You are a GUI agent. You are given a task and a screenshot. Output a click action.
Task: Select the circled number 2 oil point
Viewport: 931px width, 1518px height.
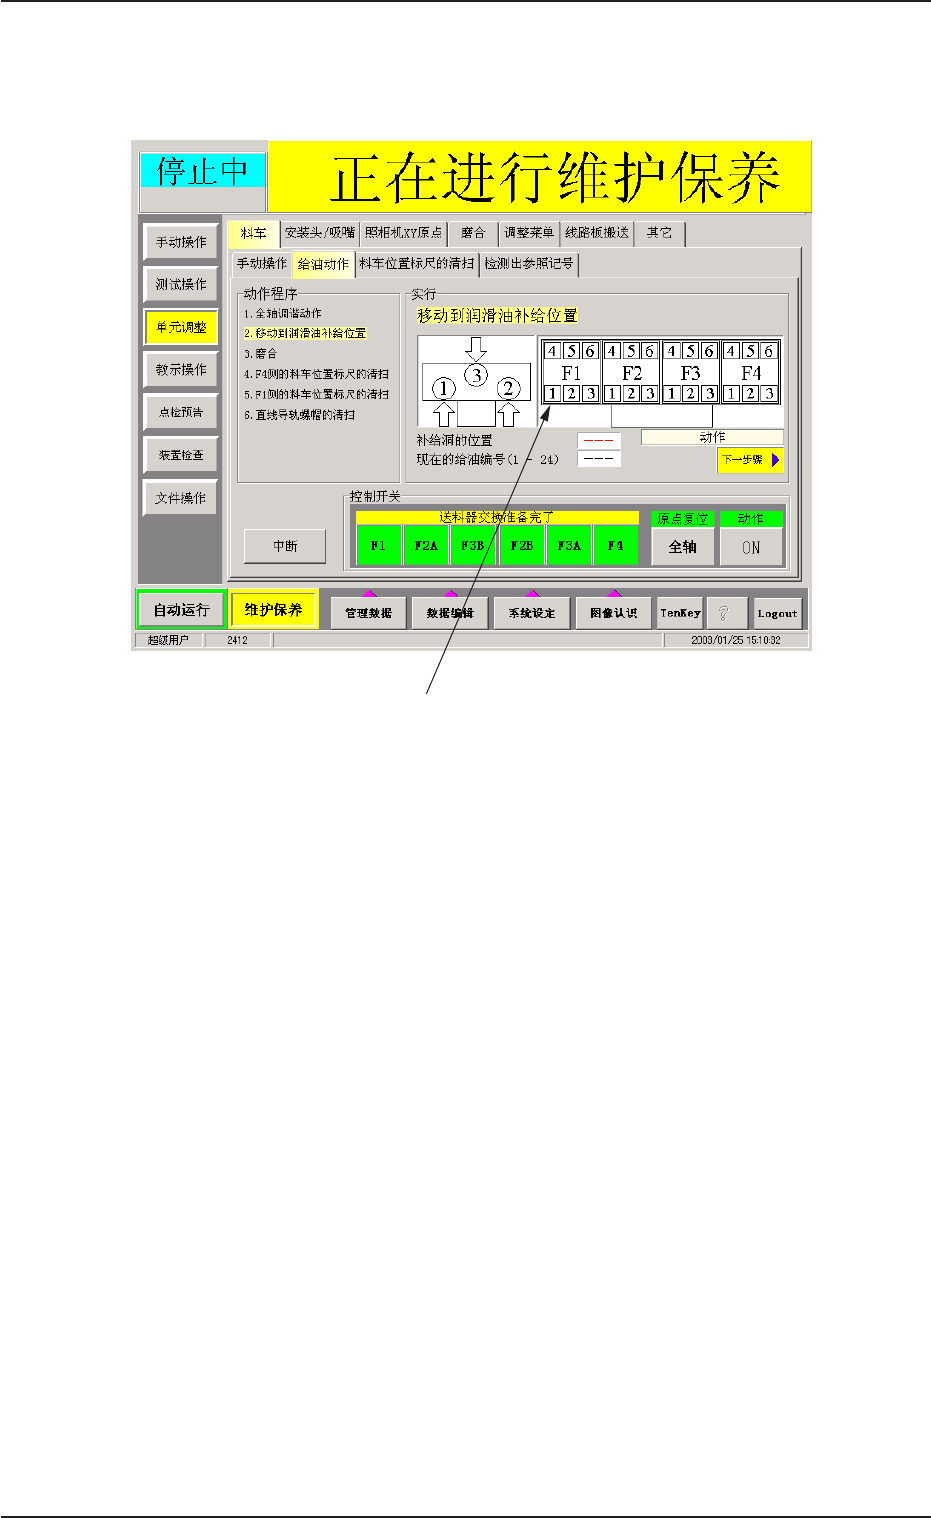pyautogui.click(x=509, y=388)
